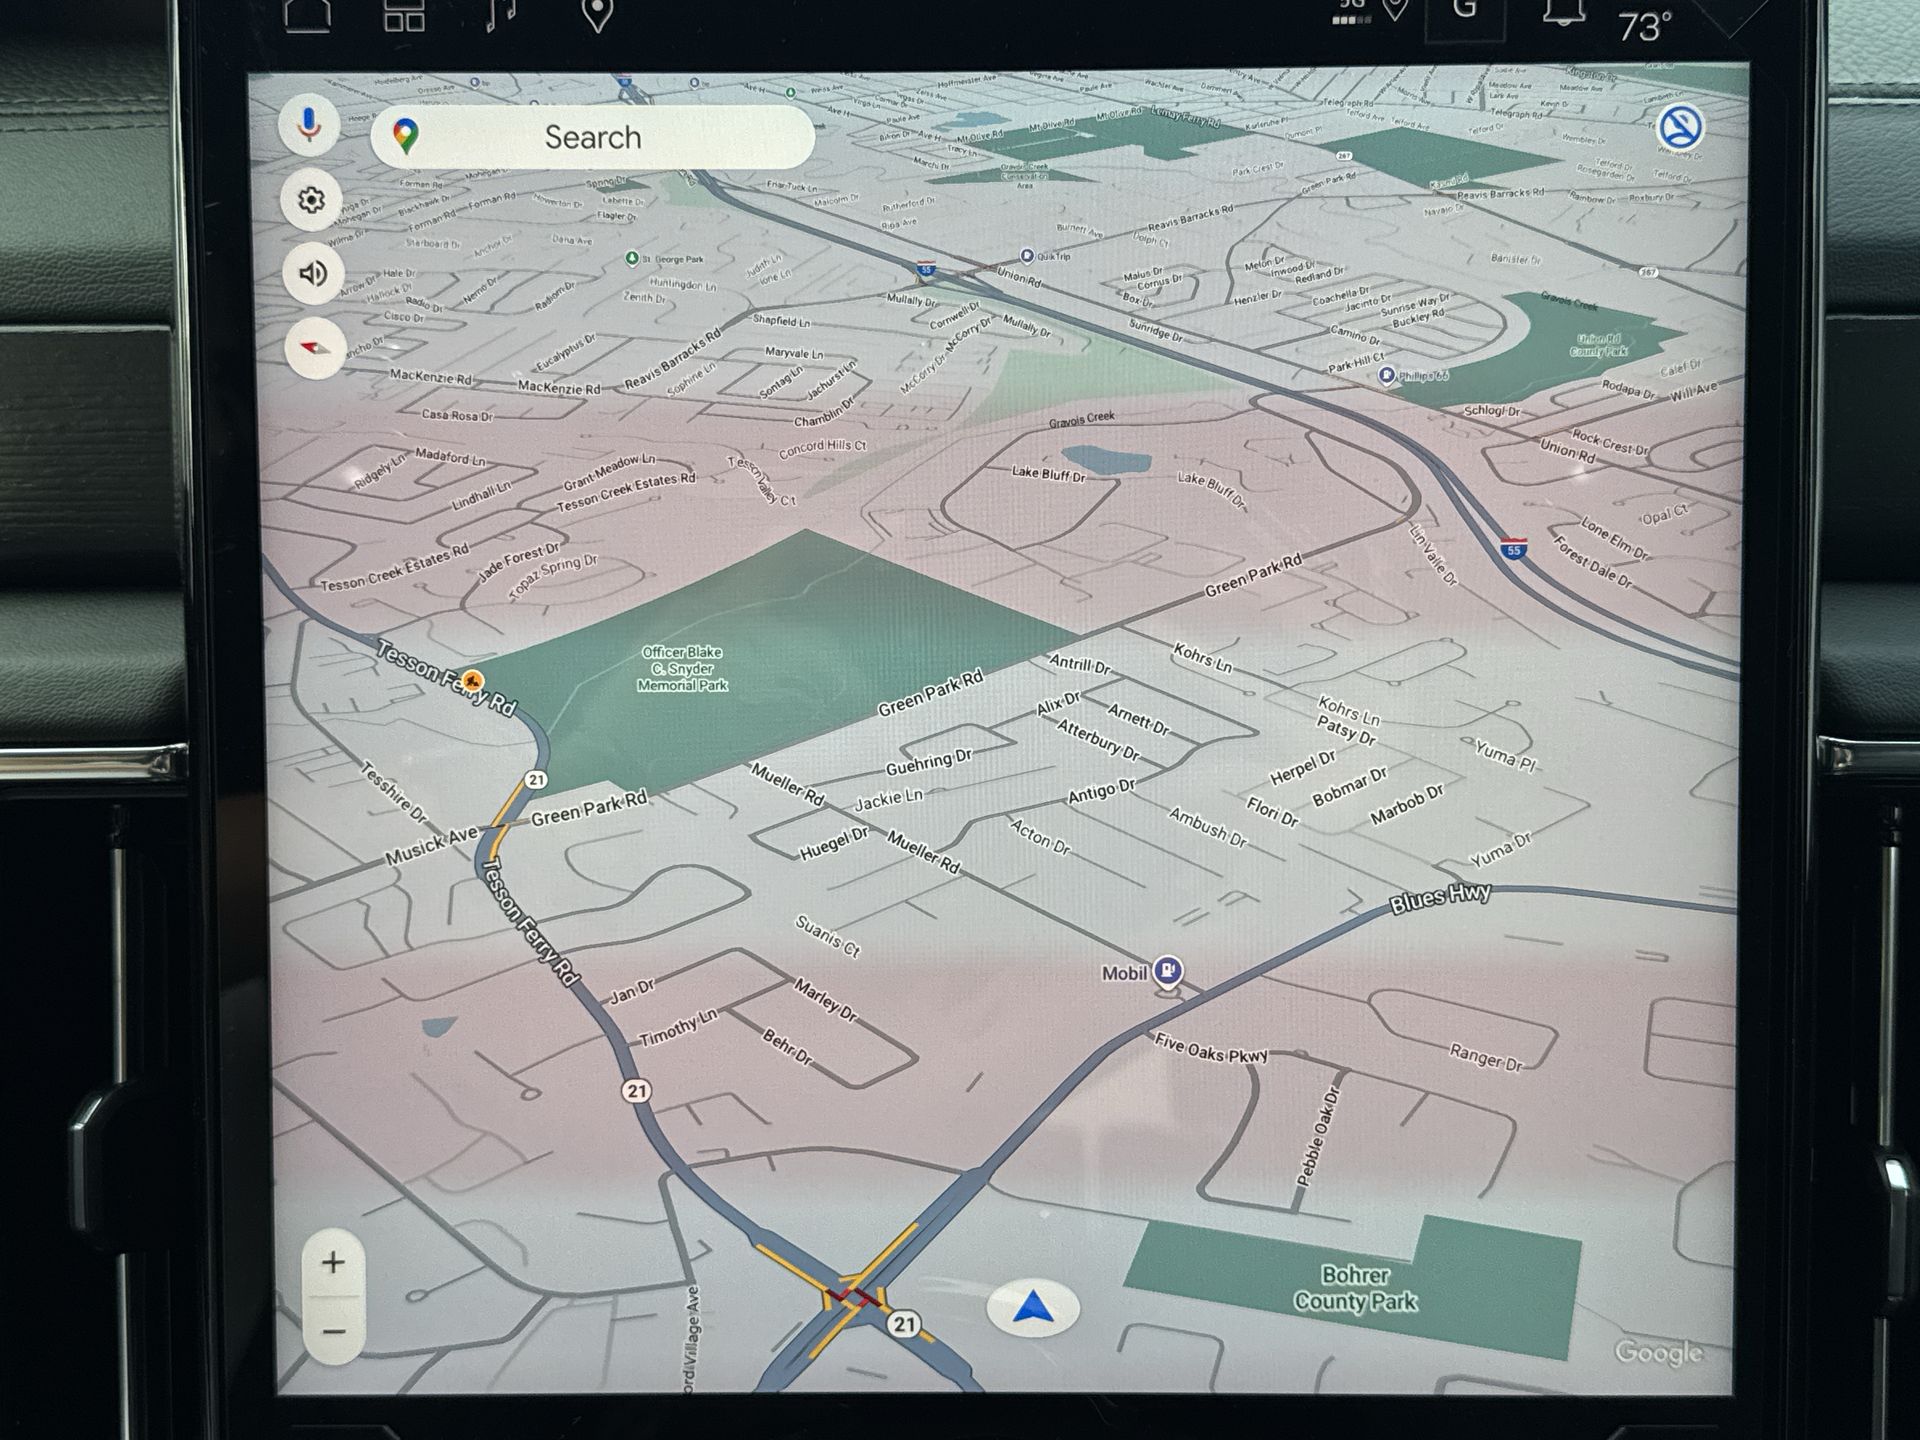Tap the blue arrow current location marker
Screen dimensions: 1920x1440
point(1033,1307)
